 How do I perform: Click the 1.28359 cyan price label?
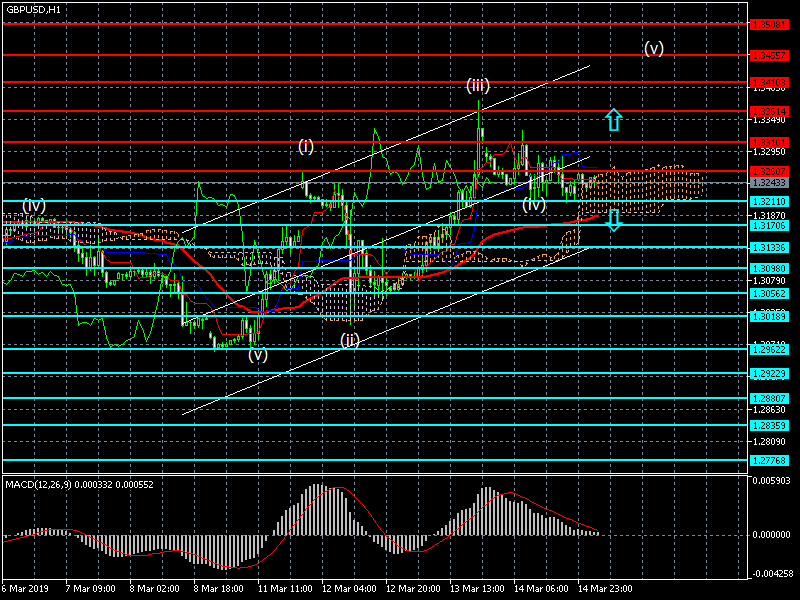coord(769,425)
